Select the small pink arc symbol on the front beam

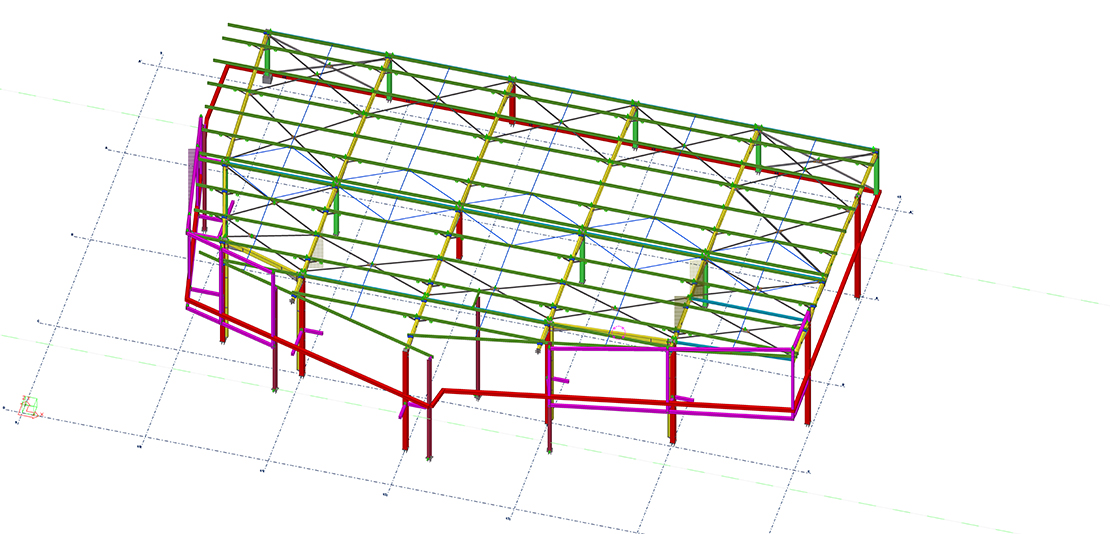click(618, 329)
